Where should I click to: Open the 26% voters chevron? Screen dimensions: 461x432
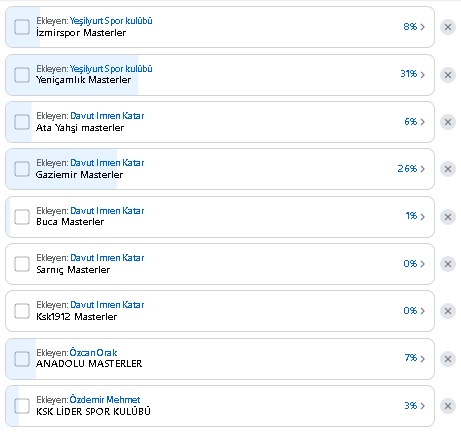(x=411, y=169)
